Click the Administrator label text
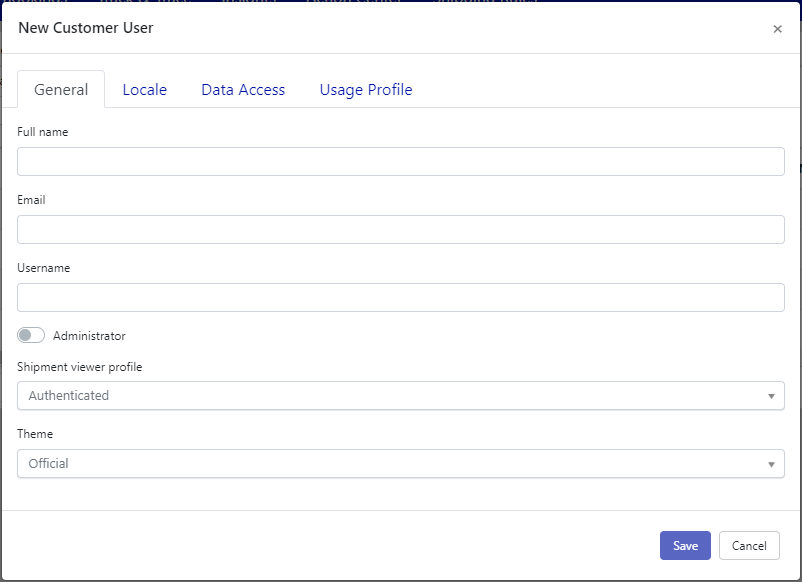The image size is (802, 582). point(89,336)
